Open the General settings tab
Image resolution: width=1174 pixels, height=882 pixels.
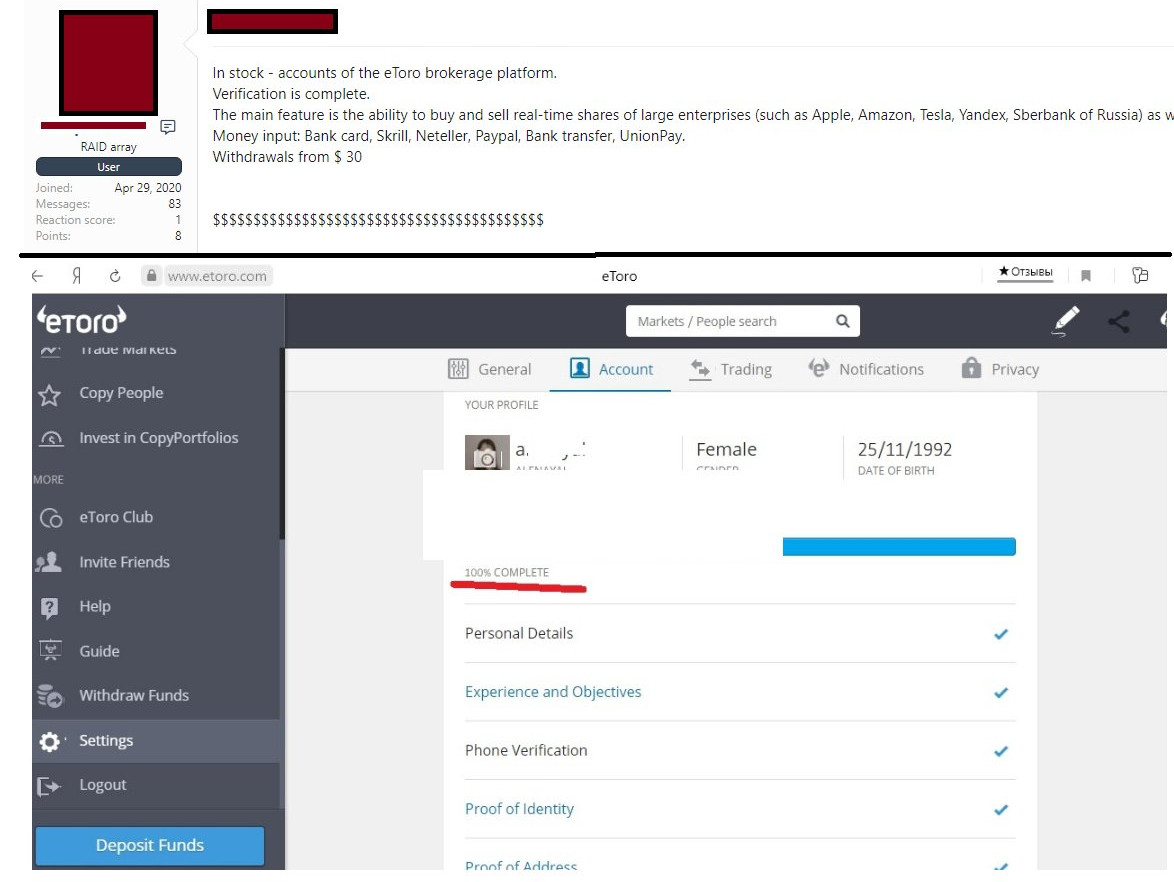click(x=490, y=369)
